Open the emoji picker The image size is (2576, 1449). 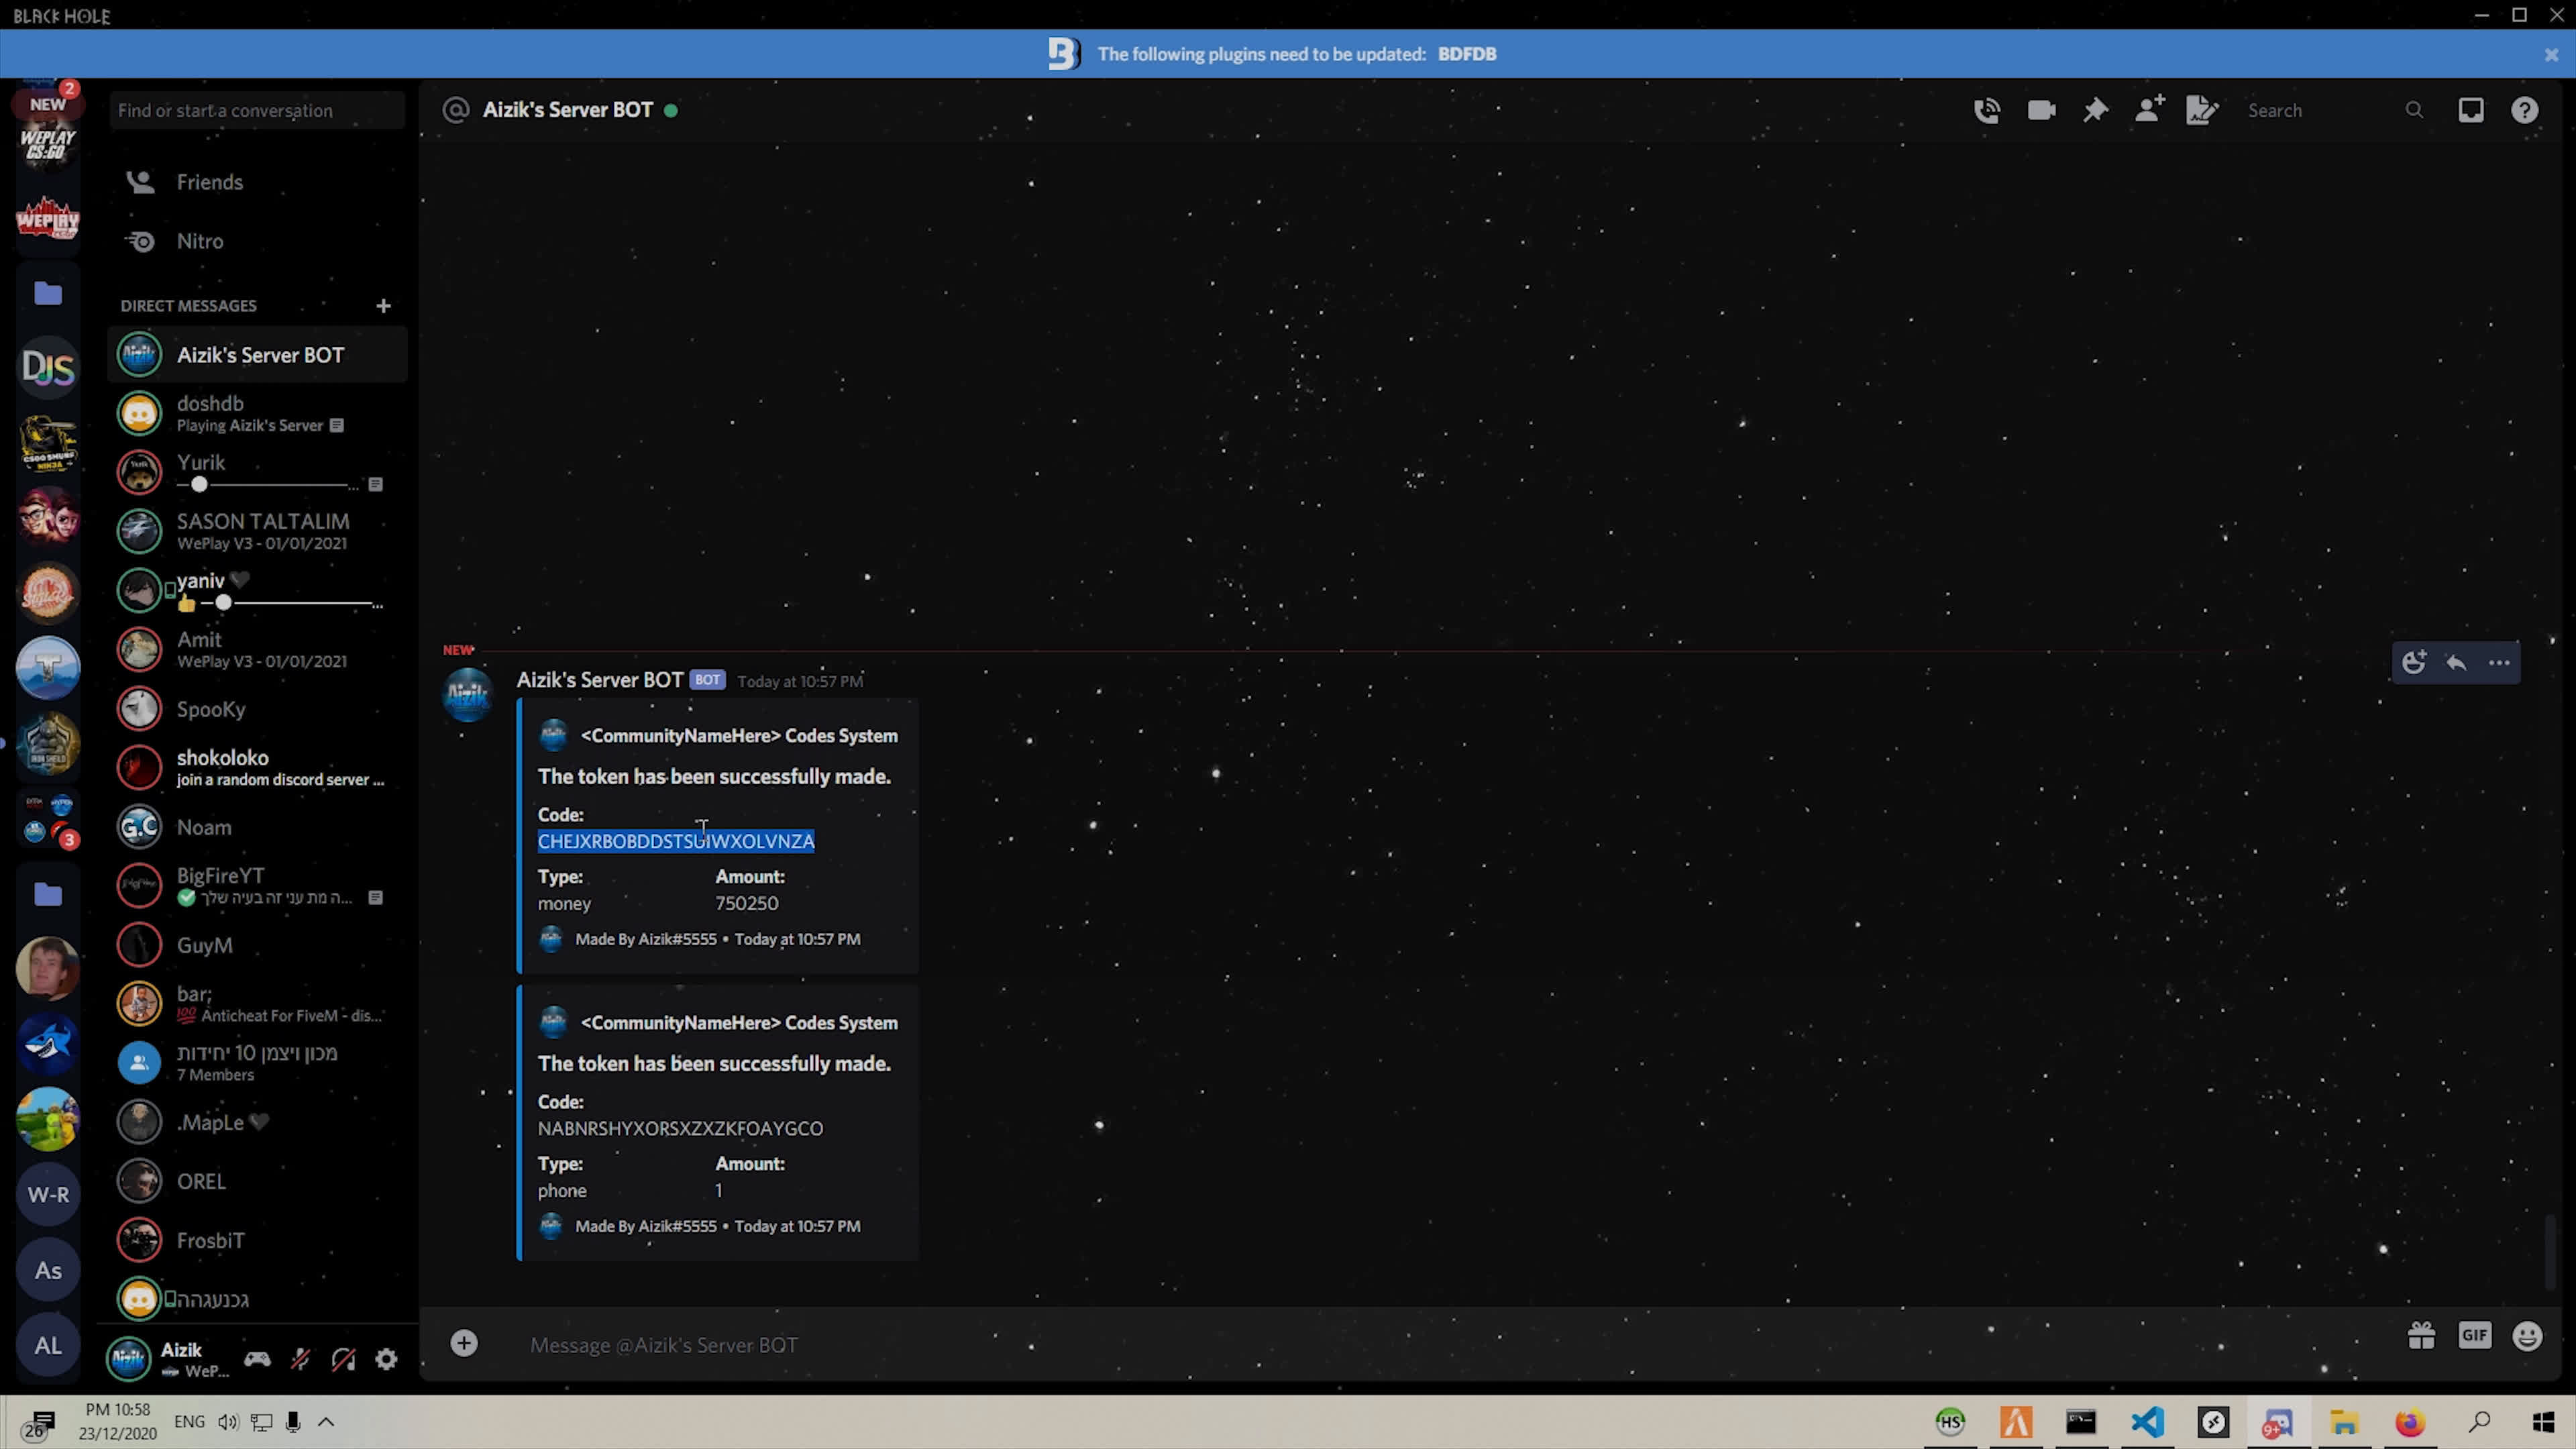pos(2527,1336)
